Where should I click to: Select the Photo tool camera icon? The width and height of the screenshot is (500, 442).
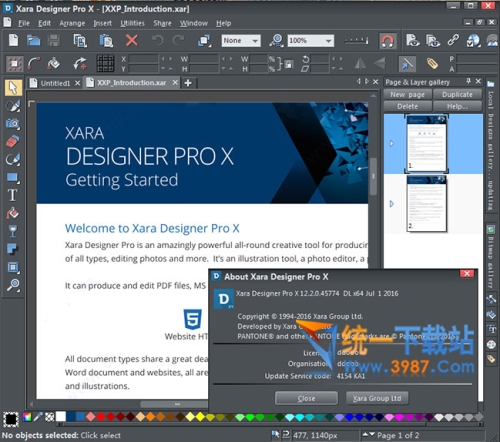coord(13,124)
